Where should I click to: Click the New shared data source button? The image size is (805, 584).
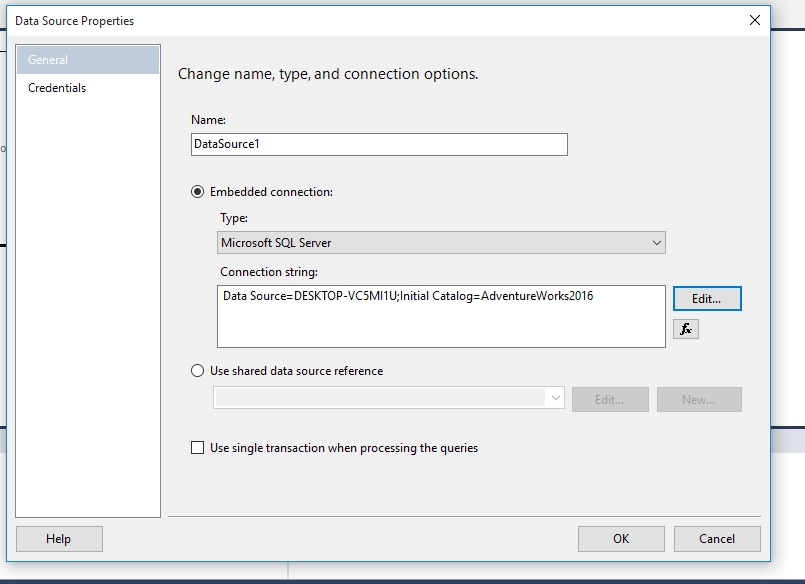point(699,398)
